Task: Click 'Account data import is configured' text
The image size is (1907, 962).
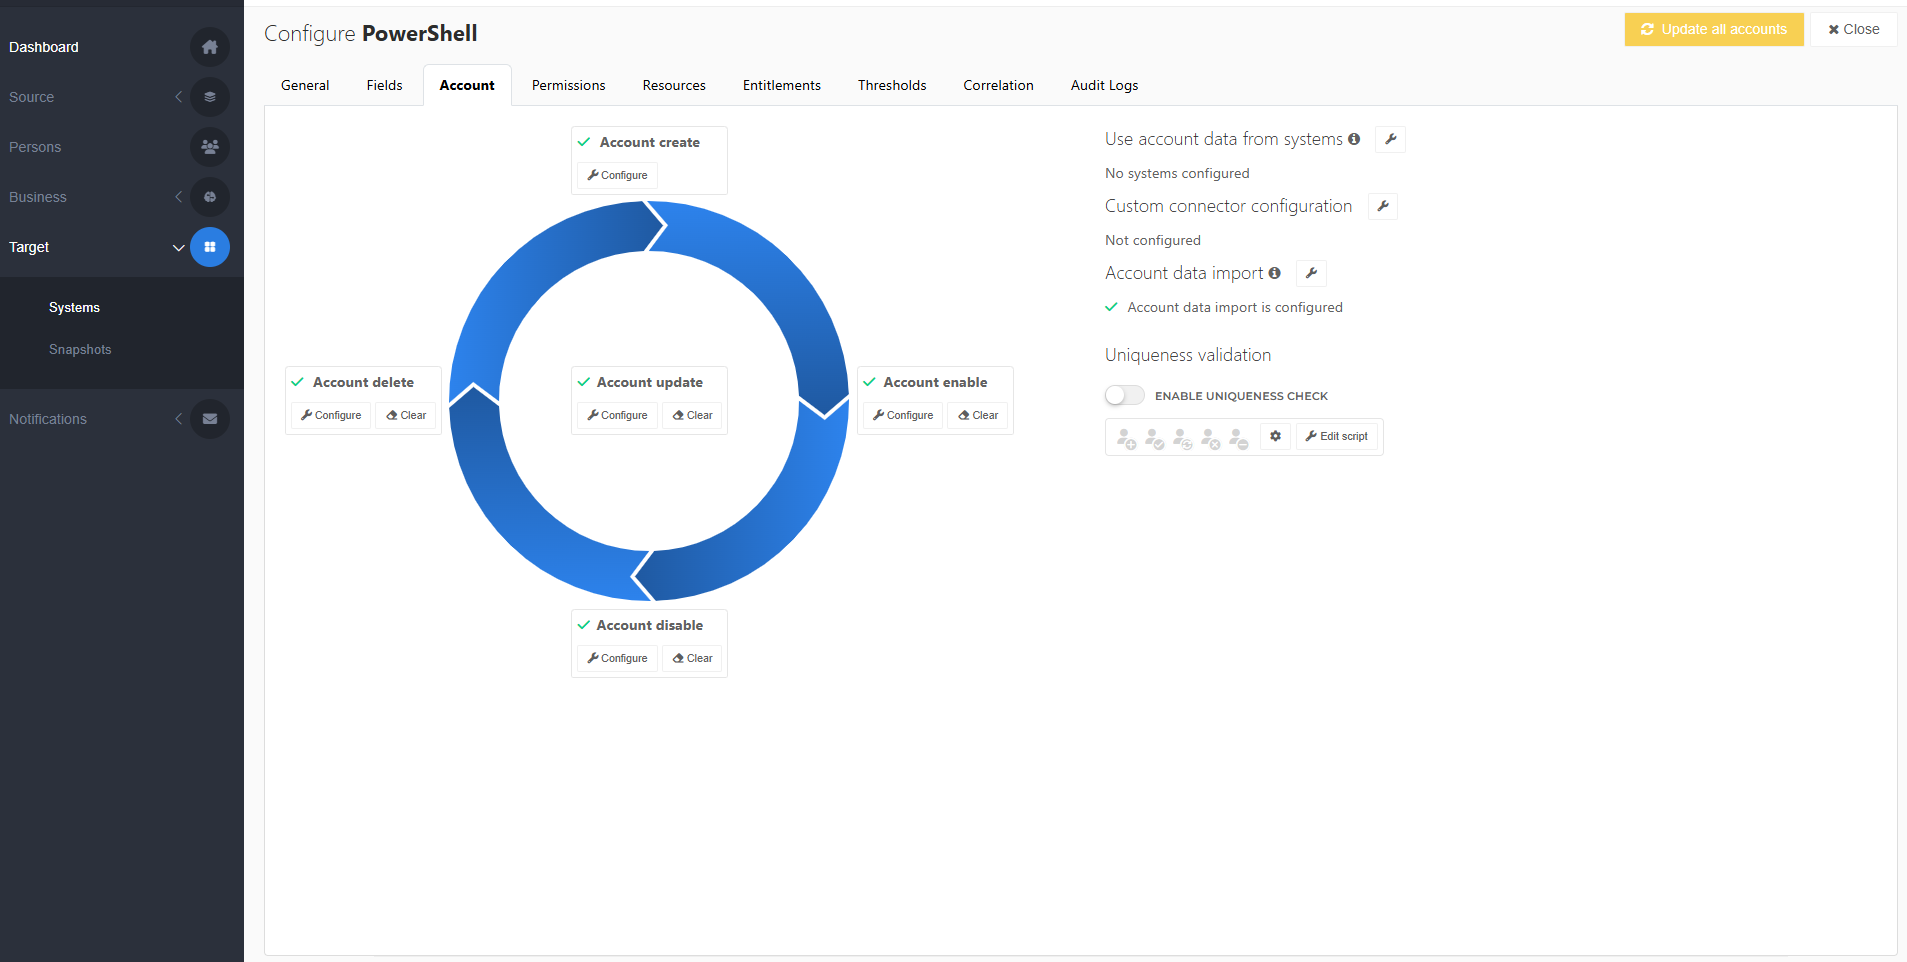Action: point(1235,307)
